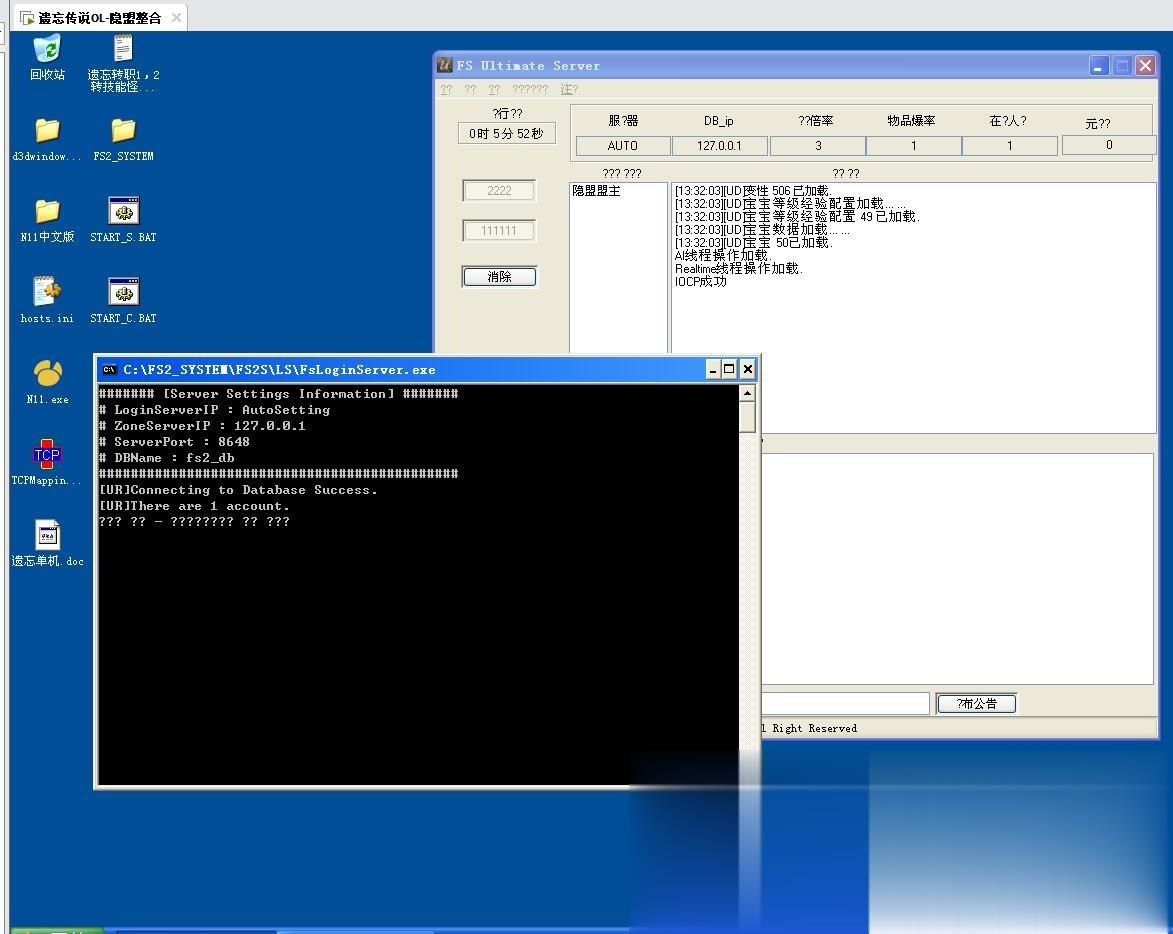Open the third ?? menu in FS Ultimate Server
Image resolution: width=1173 pixels, height=934 pixels.
click(494, 90)
